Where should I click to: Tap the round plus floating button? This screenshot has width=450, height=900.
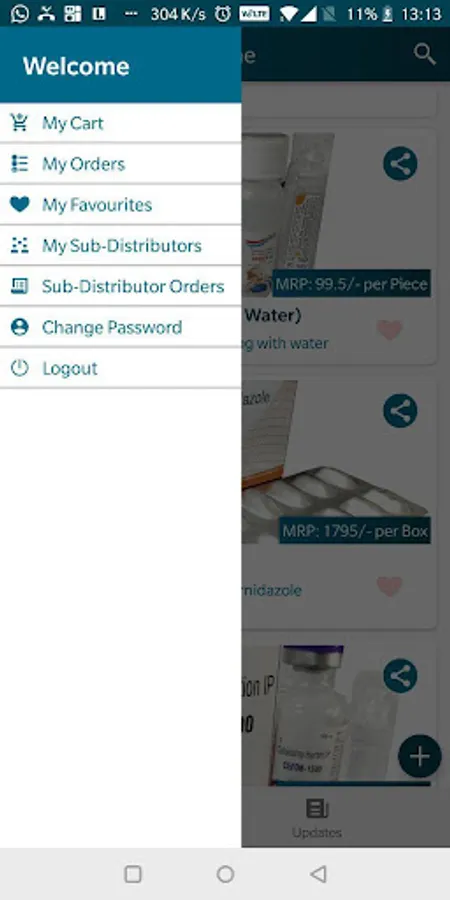click(420, 756)
